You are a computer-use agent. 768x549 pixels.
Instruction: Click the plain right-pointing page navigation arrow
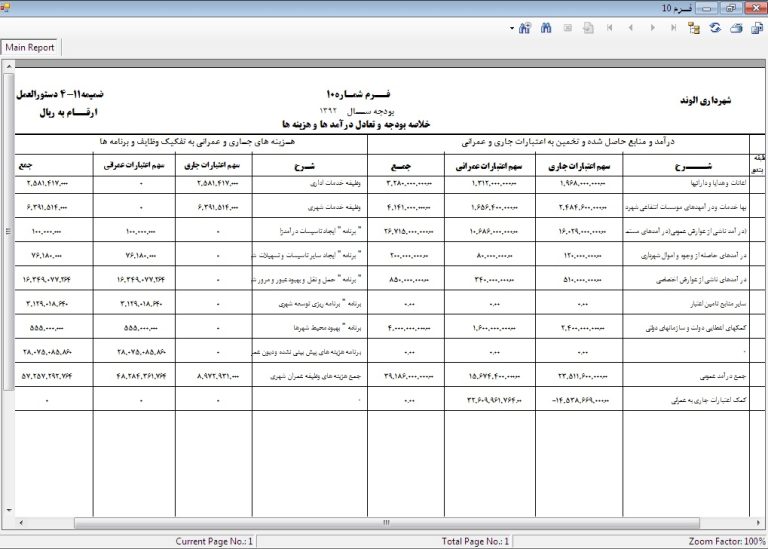(653, 29)
